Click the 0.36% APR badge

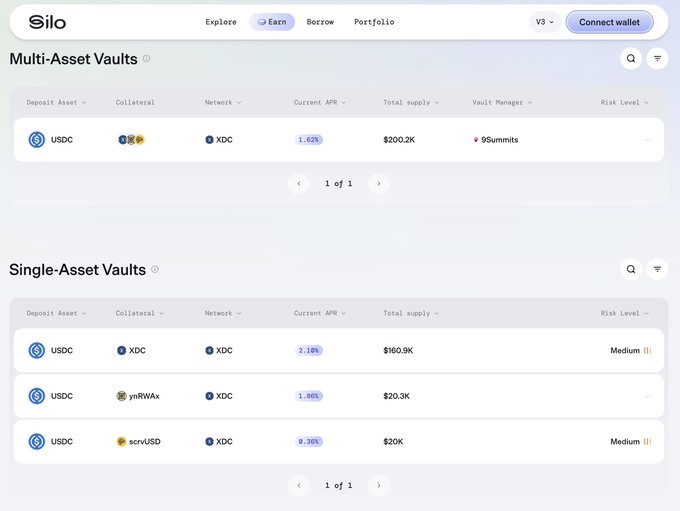(x=308, y=442)
